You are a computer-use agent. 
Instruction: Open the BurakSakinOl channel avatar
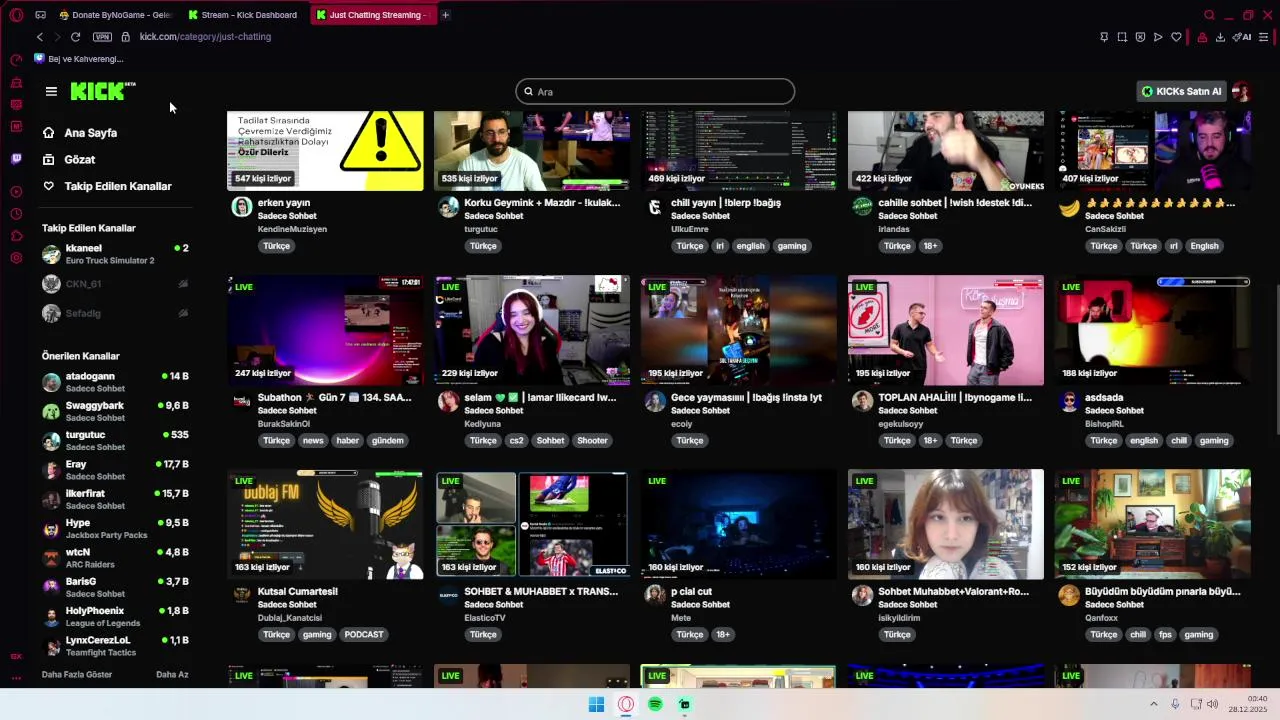[242, 401]
